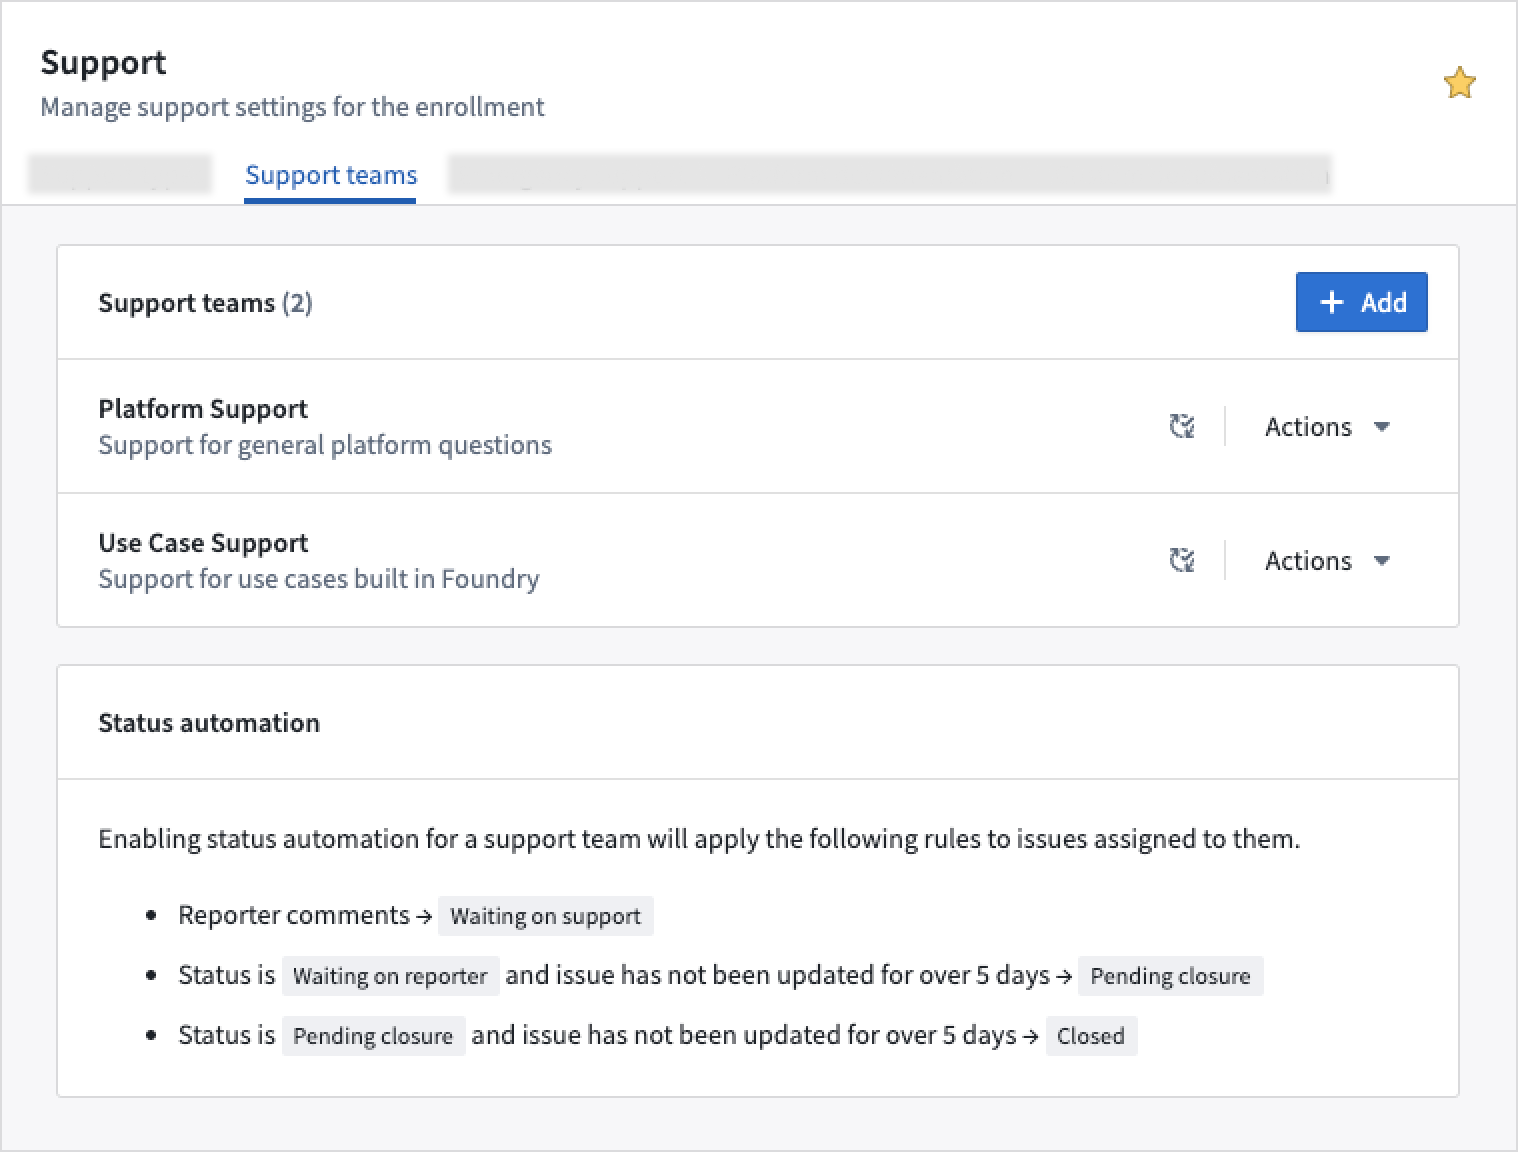The width and height of the screenshot is (1518, 1152).
Task: Click the "Closed" status tag
Action: 1091,1036
